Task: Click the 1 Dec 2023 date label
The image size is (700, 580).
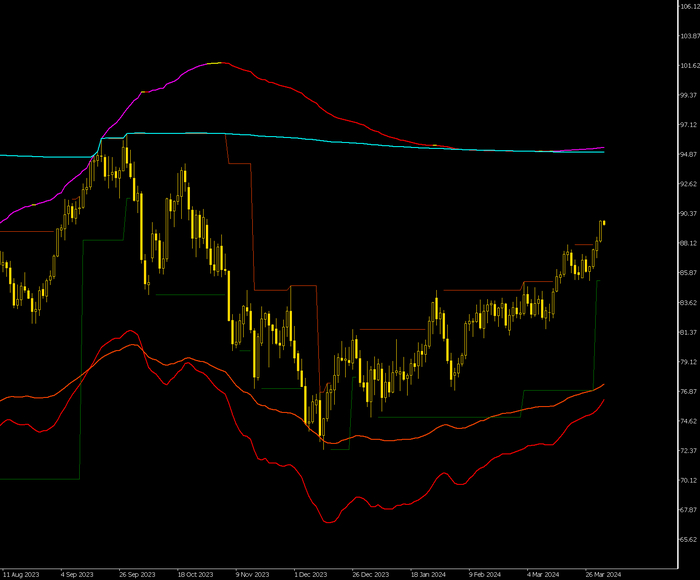Action: (x=311, y=575)
